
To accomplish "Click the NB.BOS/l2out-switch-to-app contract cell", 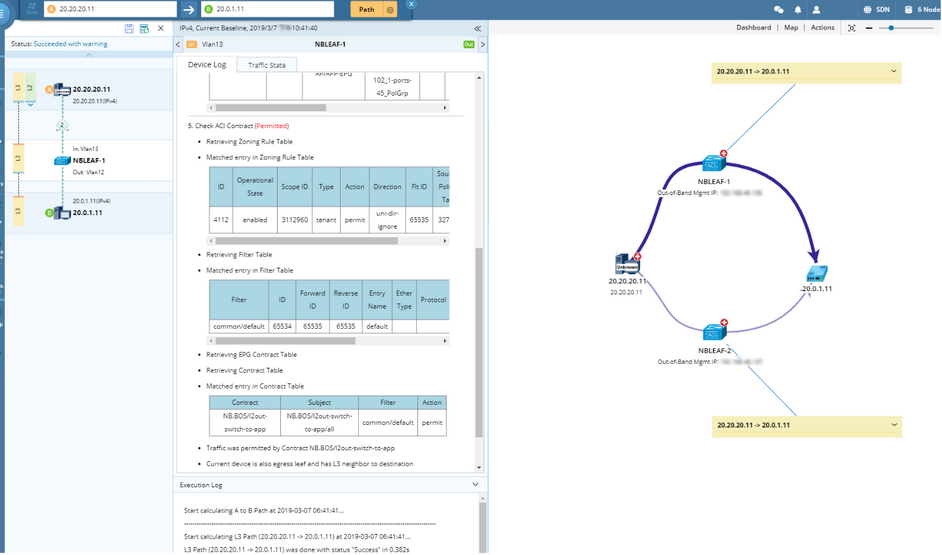I will pyautogui.click(x=245, y=422).
